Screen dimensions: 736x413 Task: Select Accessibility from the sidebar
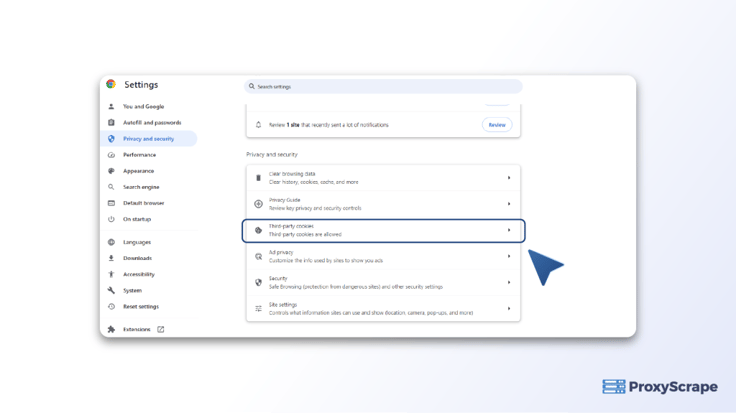pos(138,274)
